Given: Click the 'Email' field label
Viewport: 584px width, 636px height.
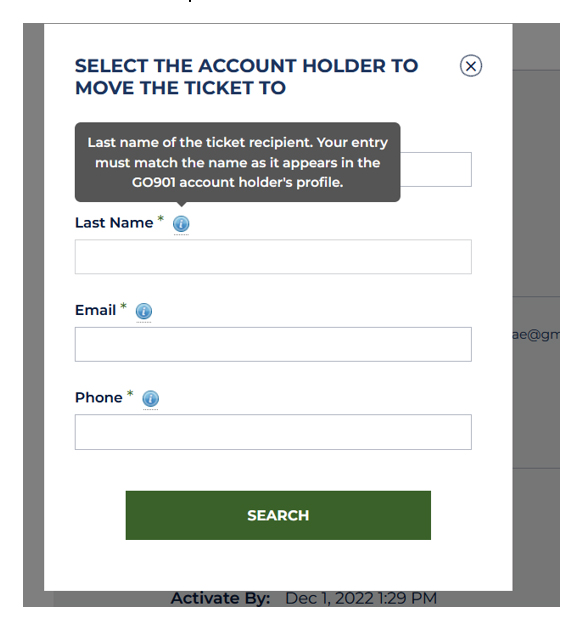Looking at the screenshot, I should 95,310.
